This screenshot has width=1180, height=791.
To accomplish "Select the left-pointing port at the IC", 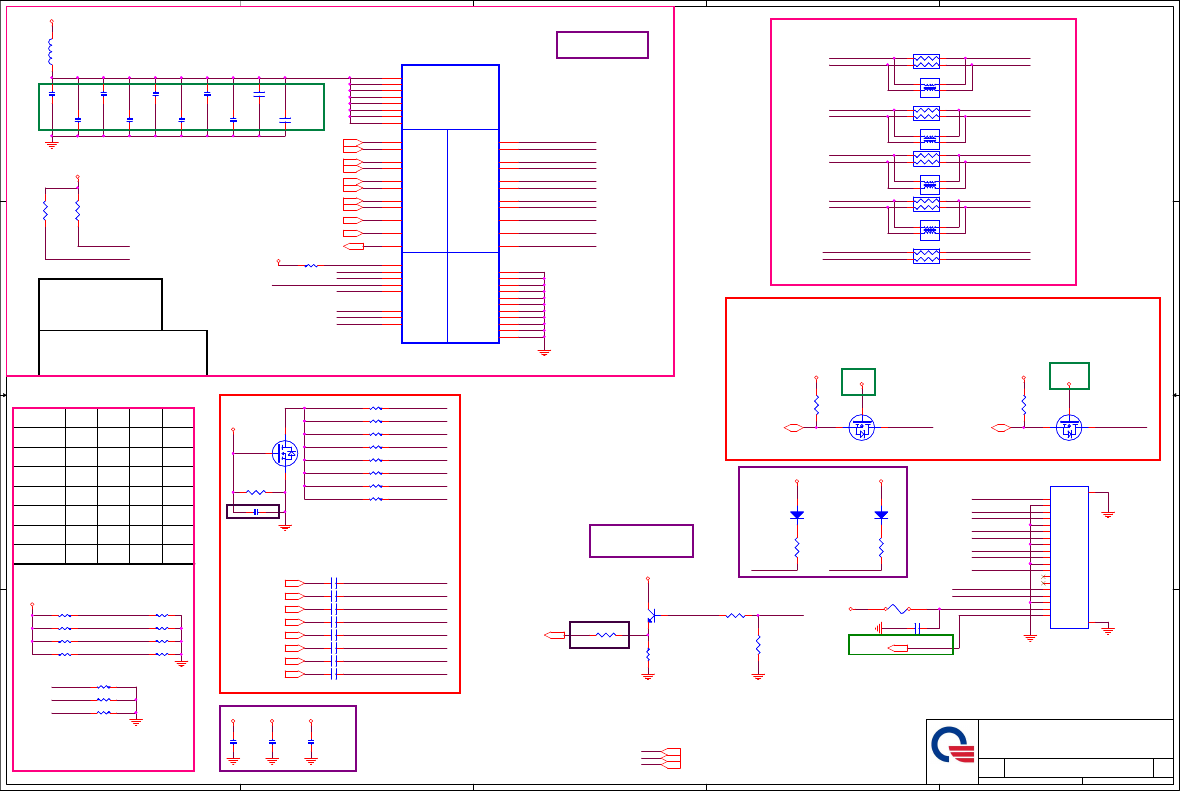I will point(354,246).
